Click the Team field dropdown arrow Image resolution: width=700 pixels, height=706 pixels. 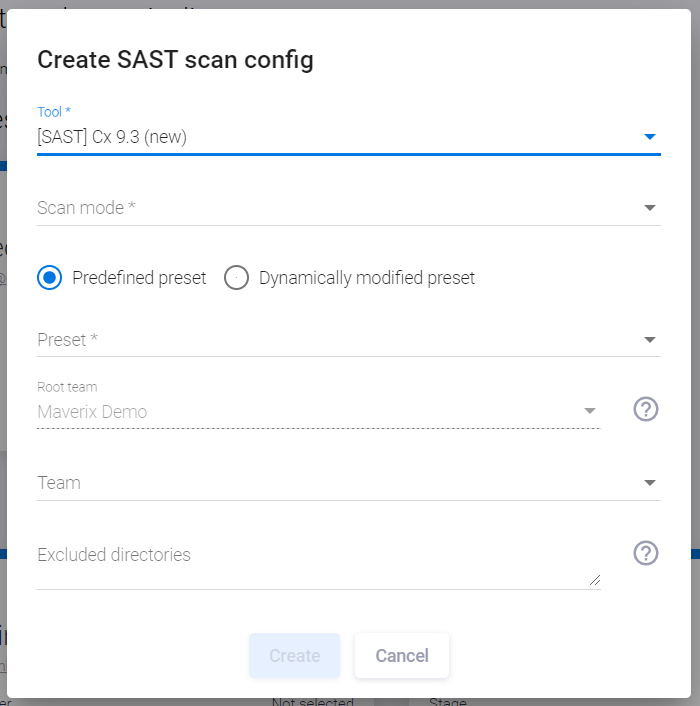coord(650,483)
